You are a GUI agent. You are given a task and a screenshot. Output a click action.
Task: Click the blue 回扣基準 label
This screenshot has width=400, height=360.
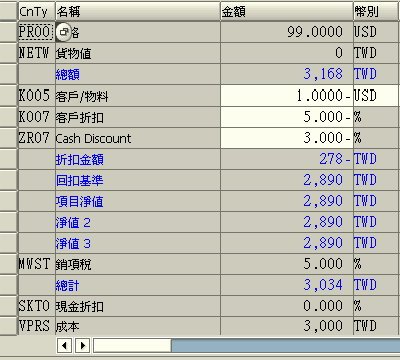80,181
